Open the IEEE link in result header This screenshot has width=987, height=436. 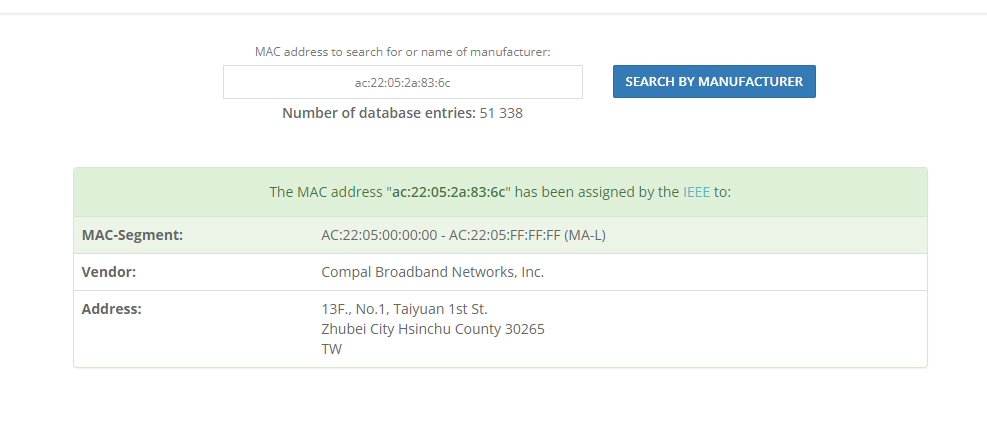coord(696,192)
